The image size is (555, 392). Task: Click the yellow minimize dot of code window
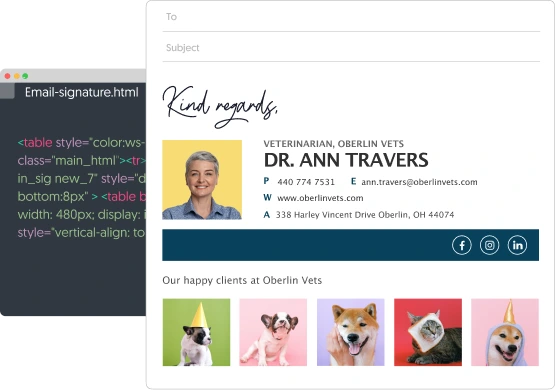[x=16, y=76]
